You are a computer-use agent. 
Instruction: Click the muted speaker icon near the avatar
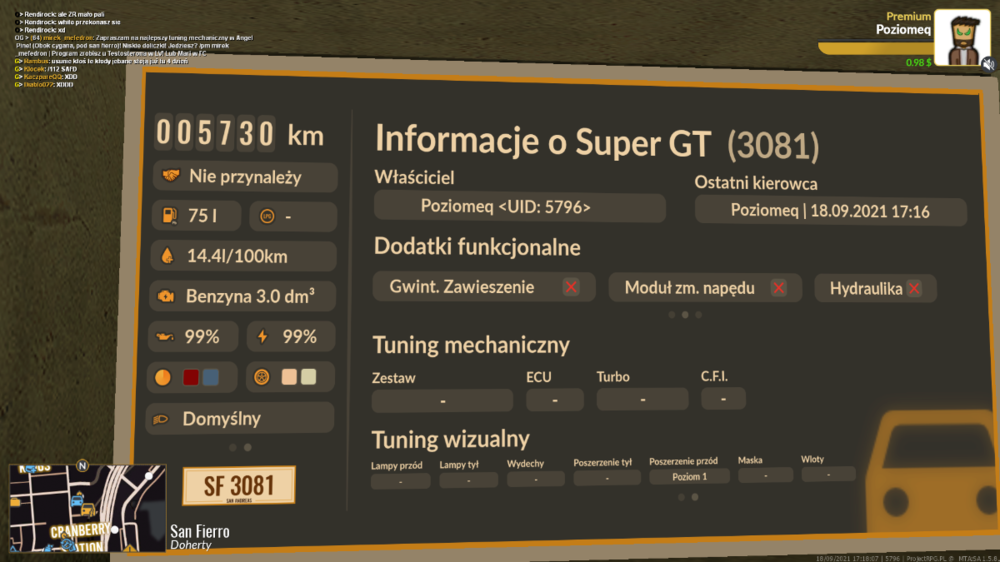coord(988,64)
